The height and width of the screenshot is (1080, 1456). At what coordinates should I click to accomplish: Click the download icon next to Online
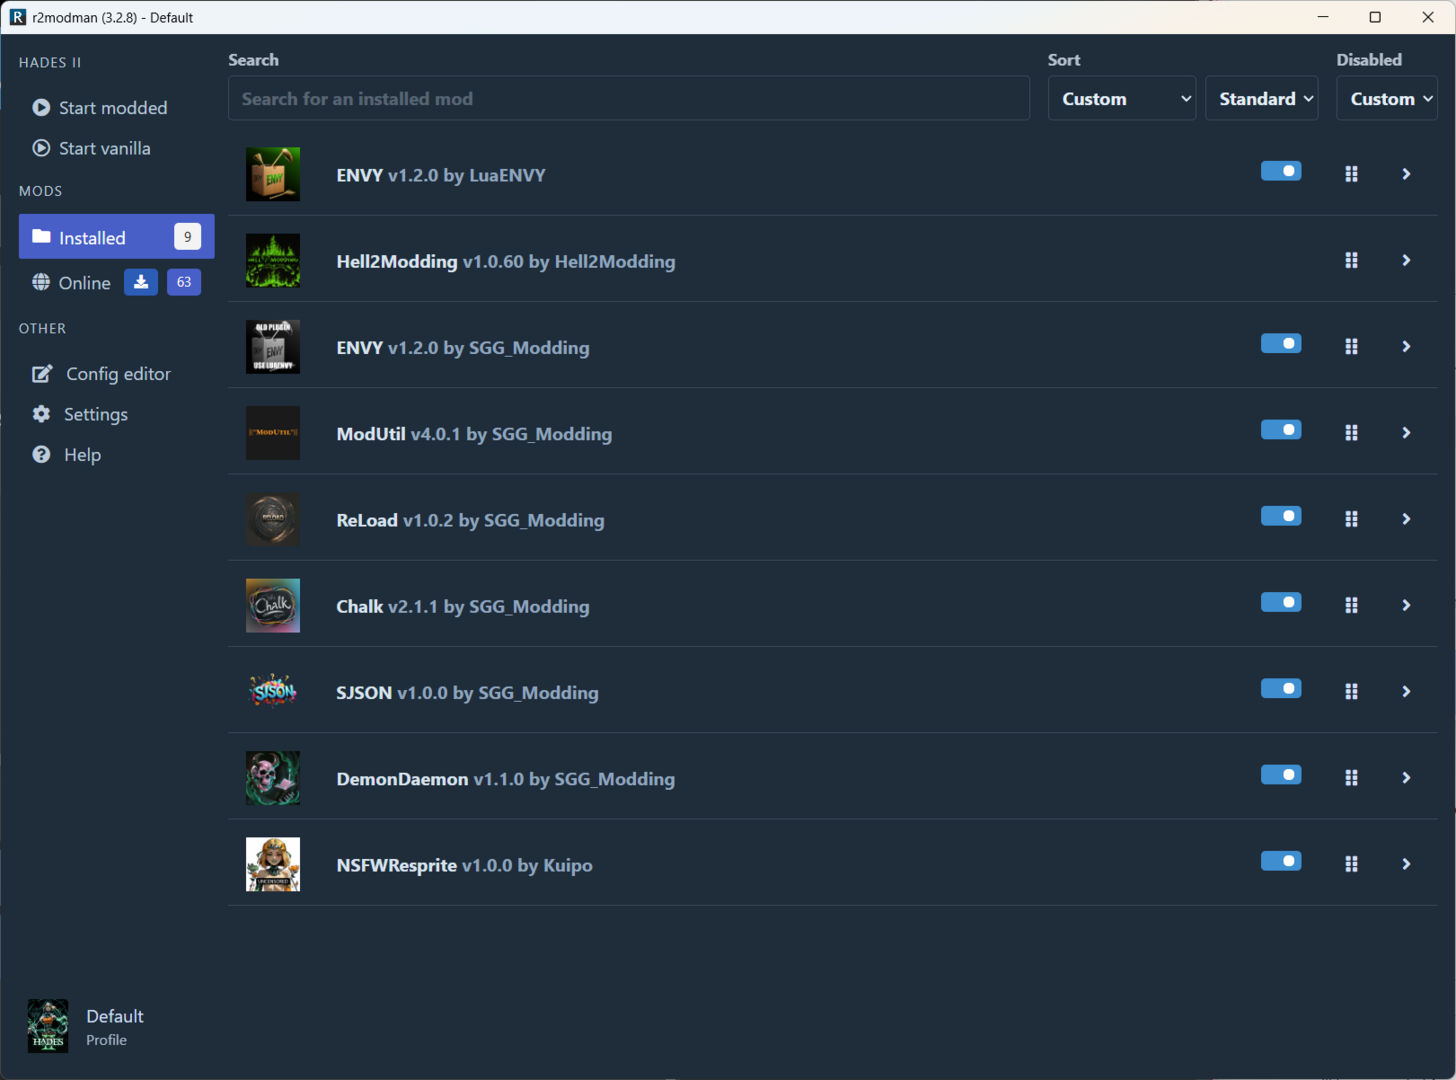(141, 282)
